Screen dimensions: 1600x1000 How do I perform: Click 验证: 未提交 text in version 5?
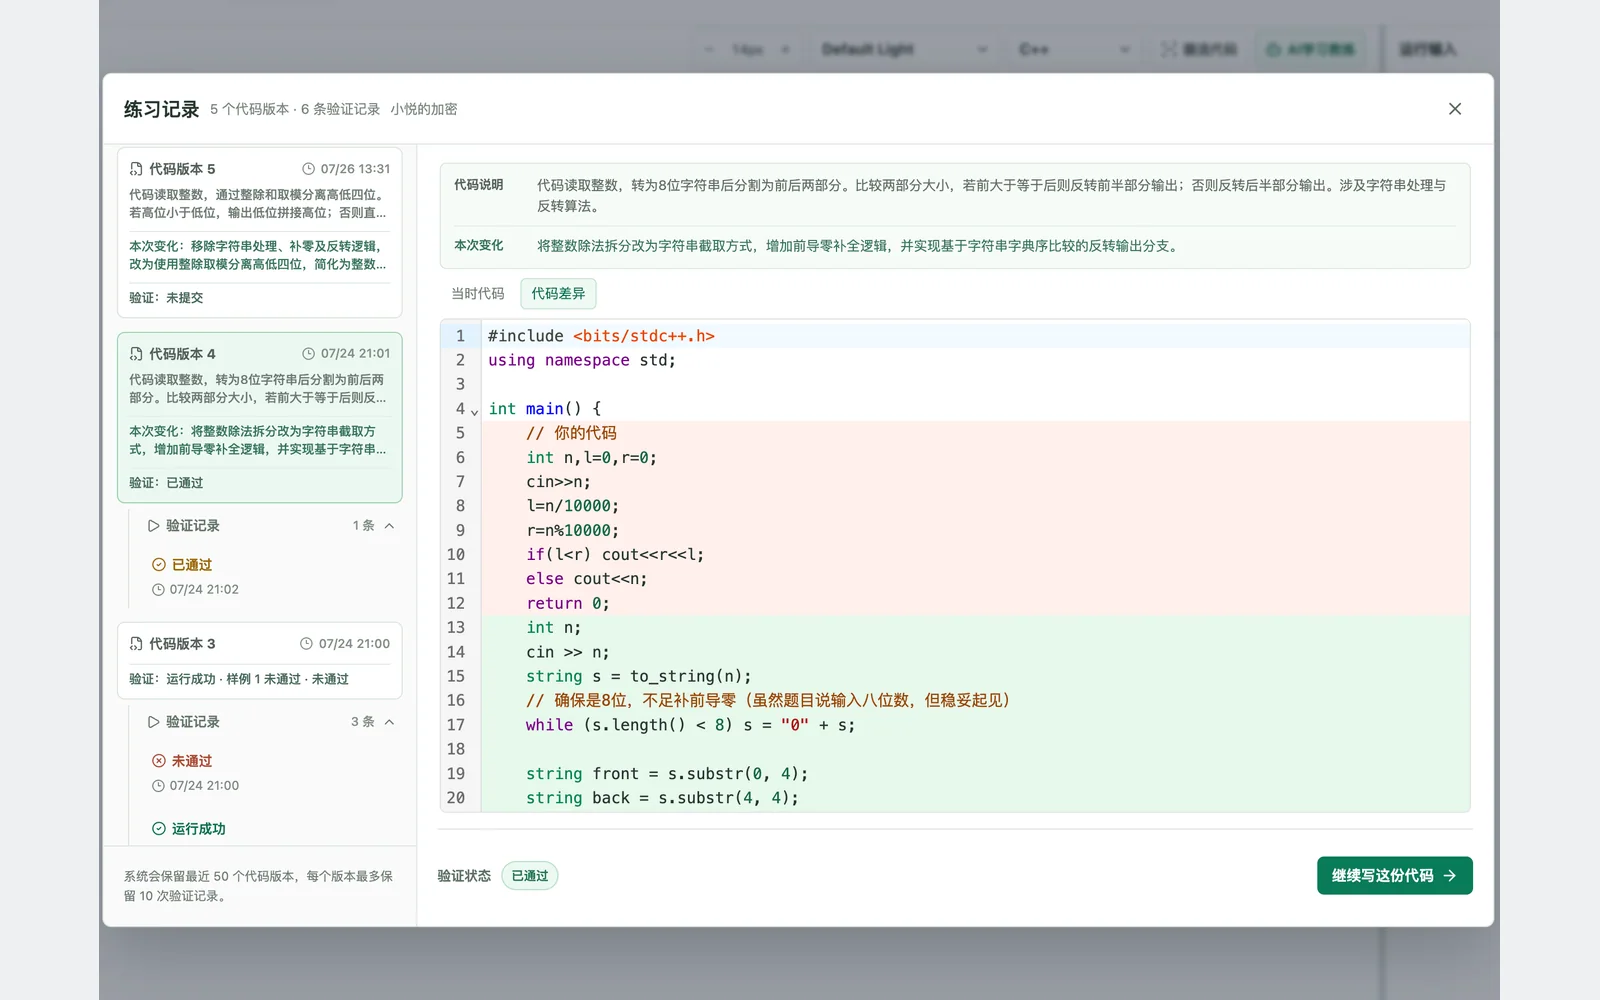(x=166, y=298)
